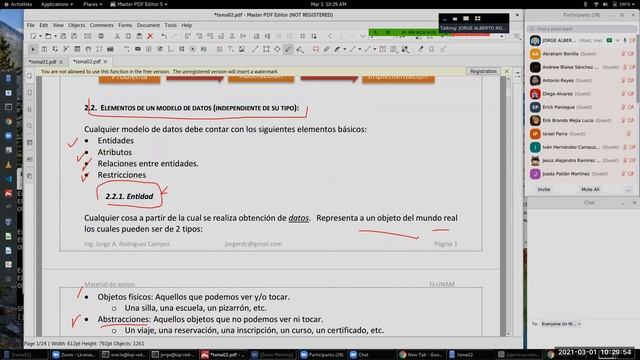Image resolution: width=640 pixels, height=360 pixels.
Task: Open the Open file dropdown arrow
Action: tap(55, 36)
